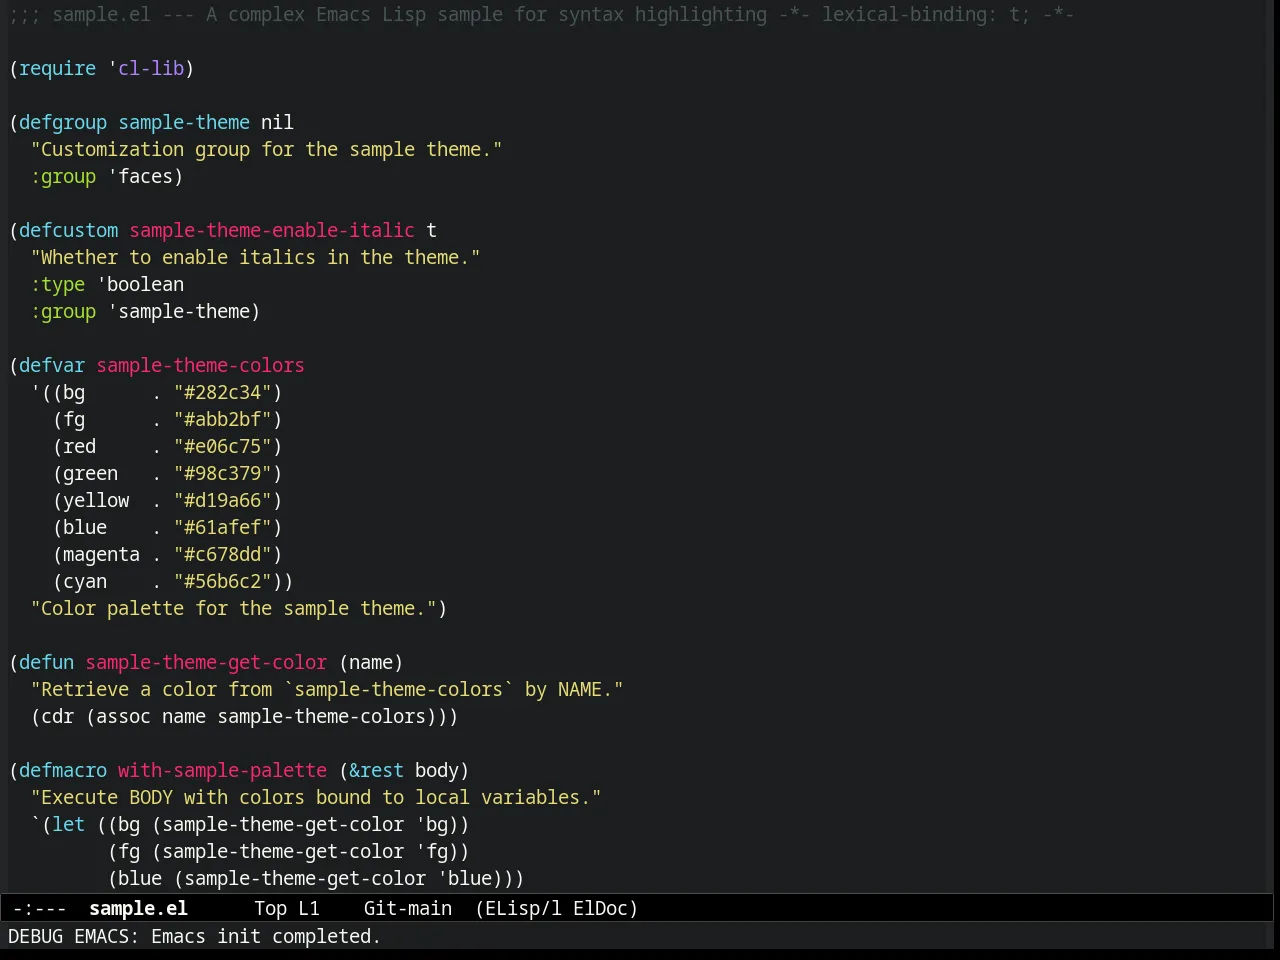Click macro name 'with-sample-palette'
This screenshot has width=1280, height=960.
(222, 770)
